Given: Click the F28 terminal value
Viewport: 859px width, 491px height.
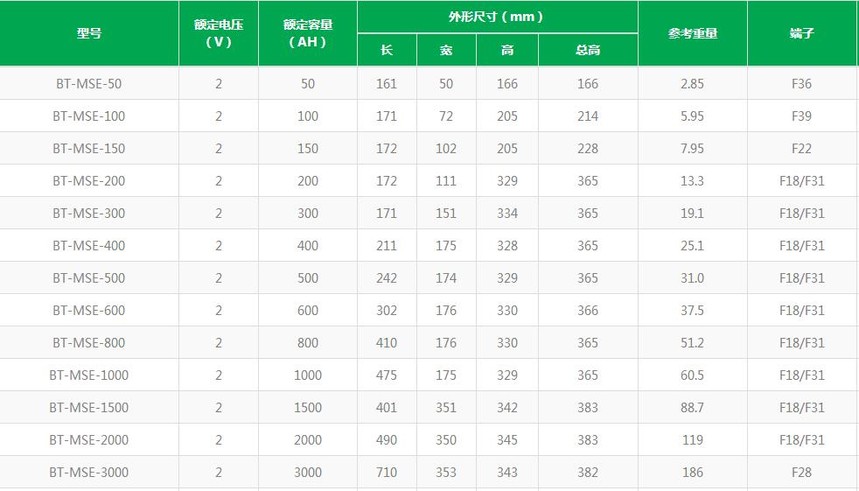Looking at the screenshot, I should click(802, 472).
